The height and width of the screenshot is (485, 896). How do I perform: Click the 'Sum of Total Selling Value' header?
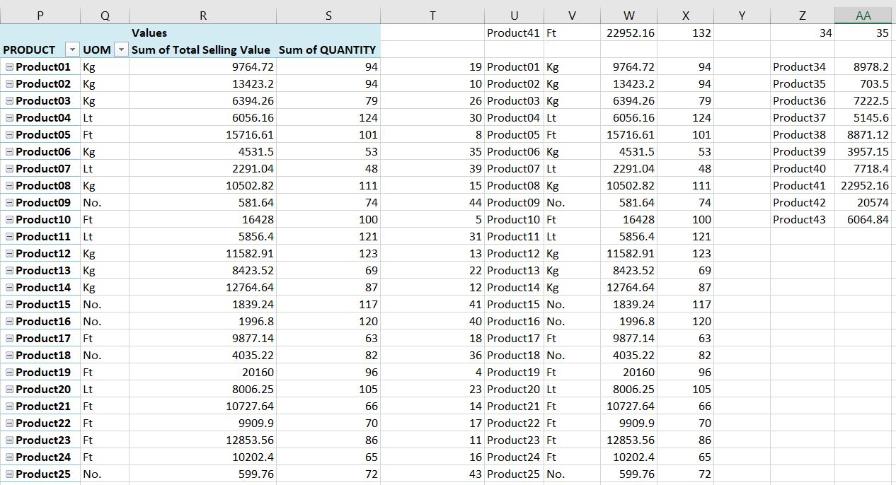pyautogui.click(x=201, y=50)
